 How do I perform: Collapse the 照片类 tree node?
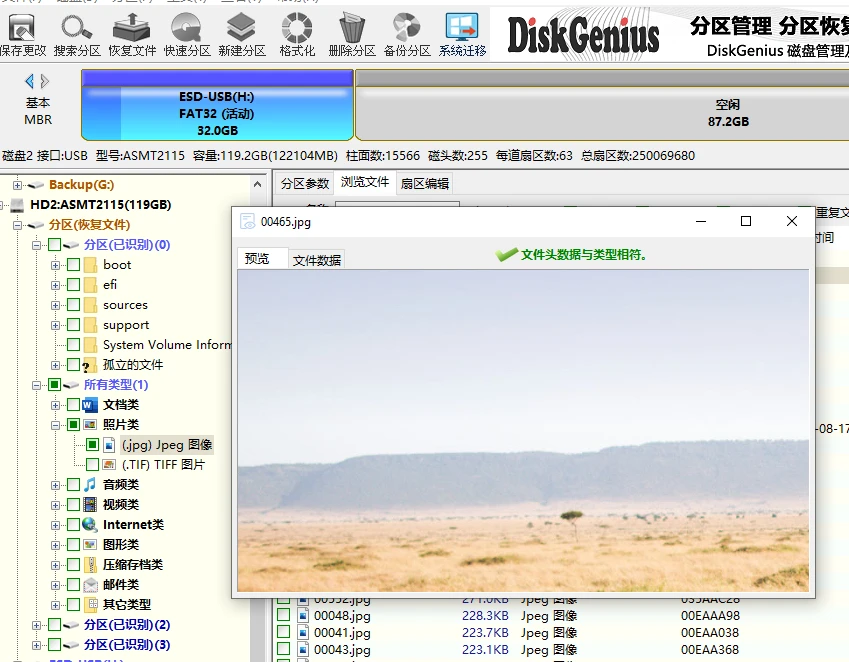pos(55,425)
